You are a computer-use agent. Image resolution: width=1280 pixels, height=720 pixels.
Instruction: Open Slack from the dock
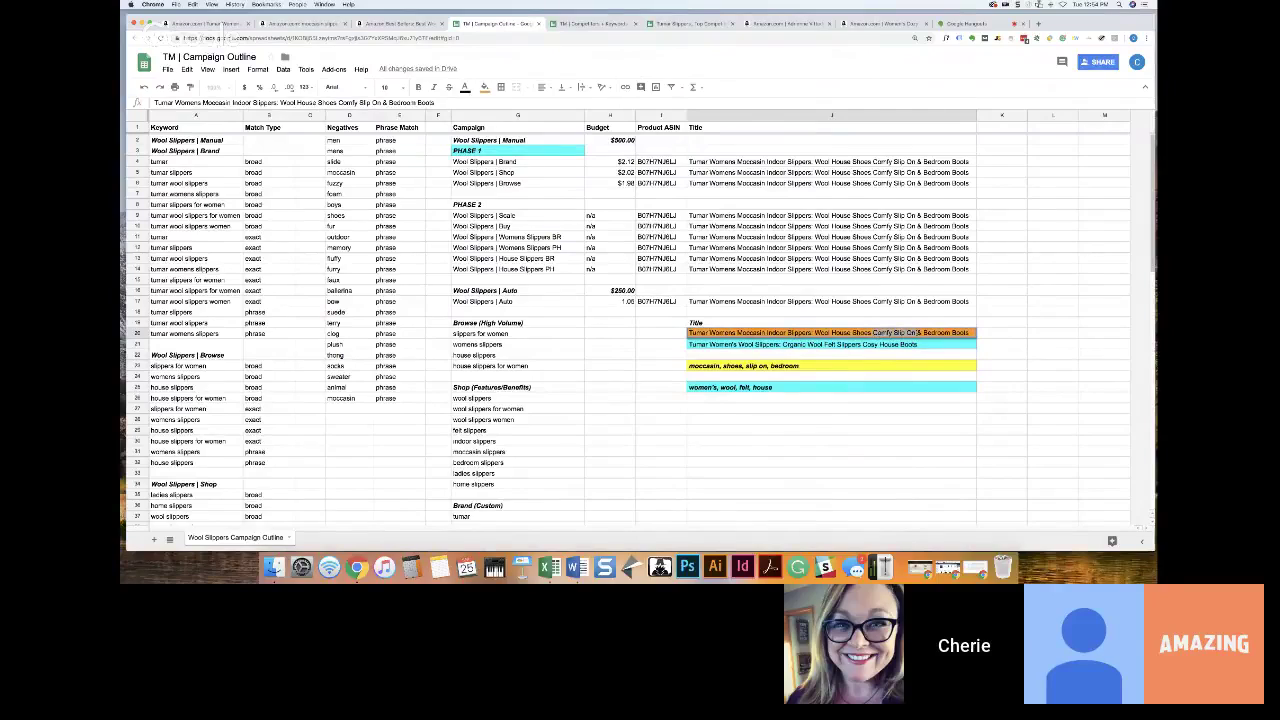pyautogui.click(x=825, y=568)
